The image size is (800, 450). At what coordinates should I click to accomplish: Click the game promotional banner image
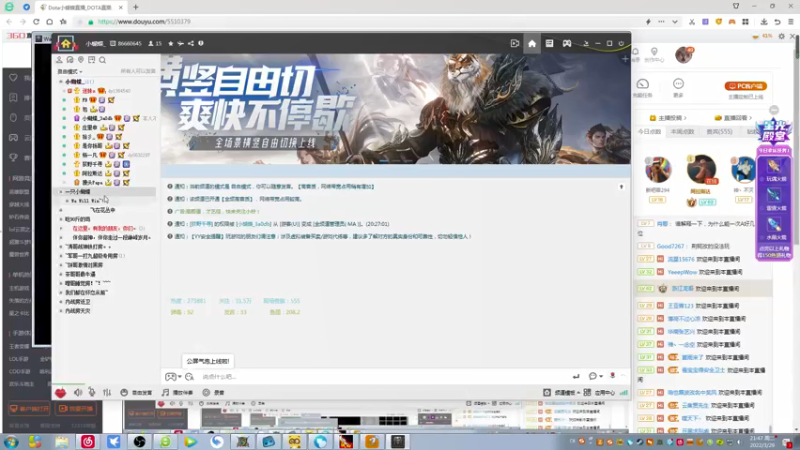point(396,109)
